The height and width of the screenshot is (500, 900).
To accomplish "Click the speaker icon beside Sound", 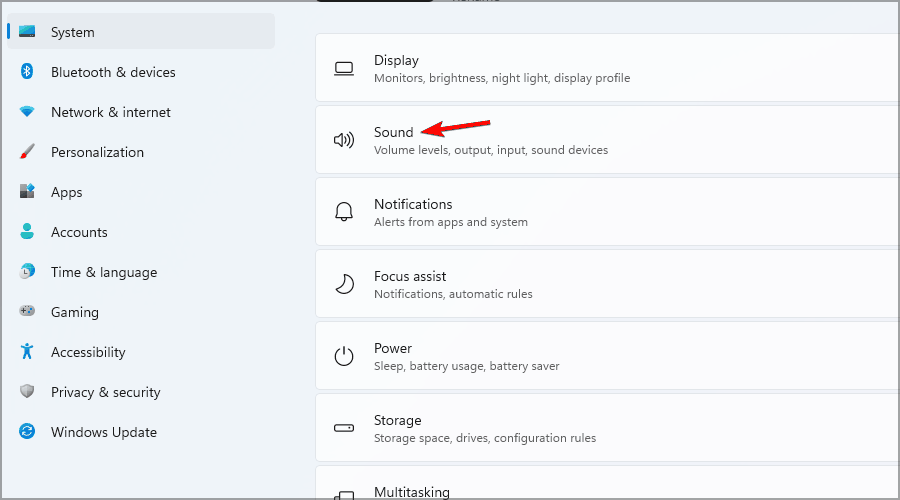I will click(x=344, y=140).
